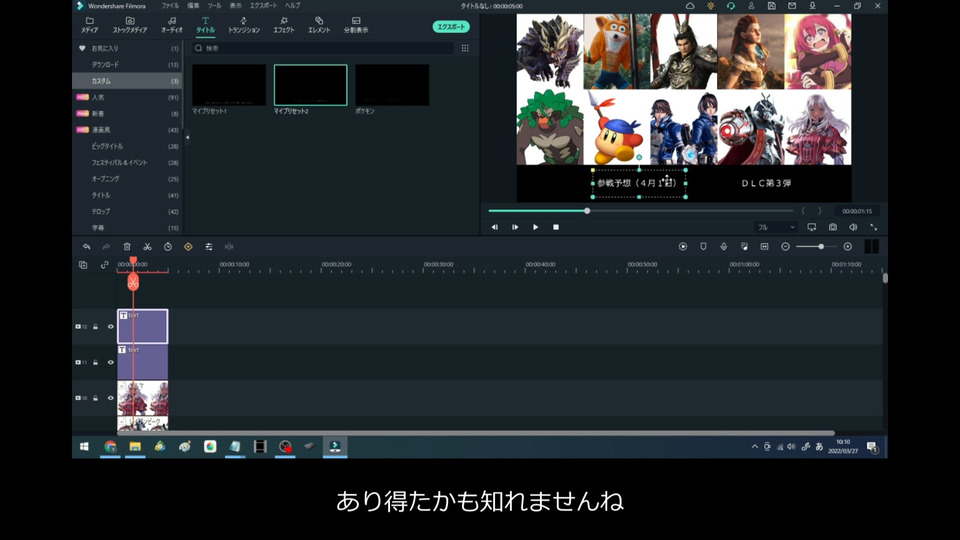Image resolution: width=960 pixels, height=540 pixels.
Task: Zoom out timeline with minus icon
Action: pos(786,247)
